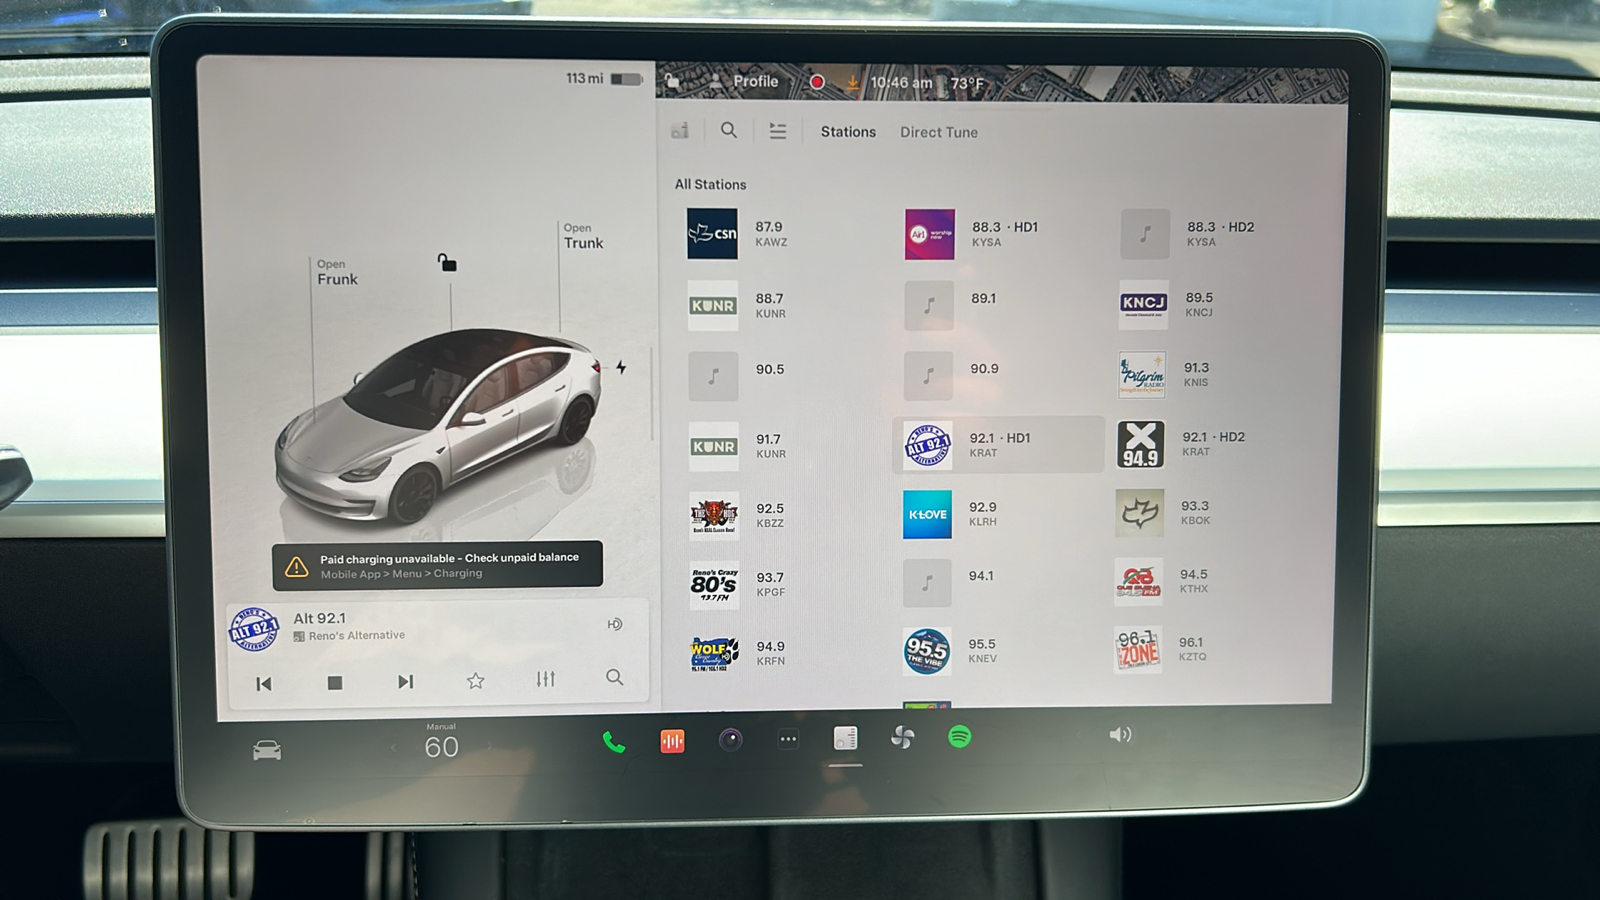Open the list view icon beside search
This screenshot has height=900, width=1600.
tap(777, 131)
